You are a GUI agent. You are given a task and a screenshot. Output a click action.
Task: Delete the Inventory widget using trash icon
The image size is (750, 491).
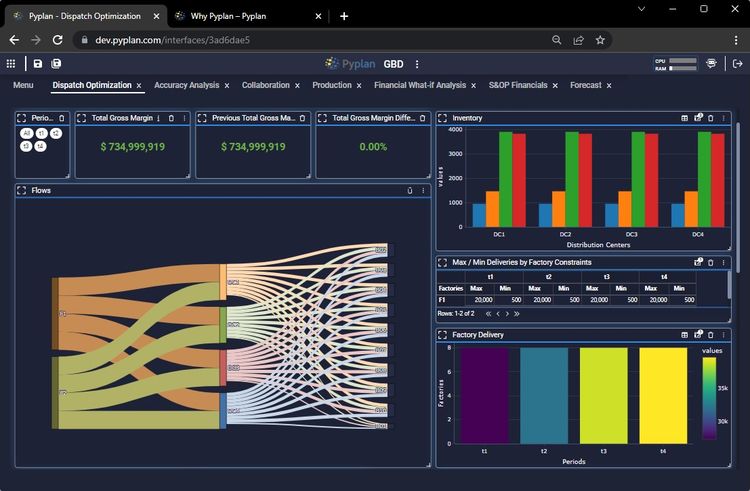click(710, 118)
